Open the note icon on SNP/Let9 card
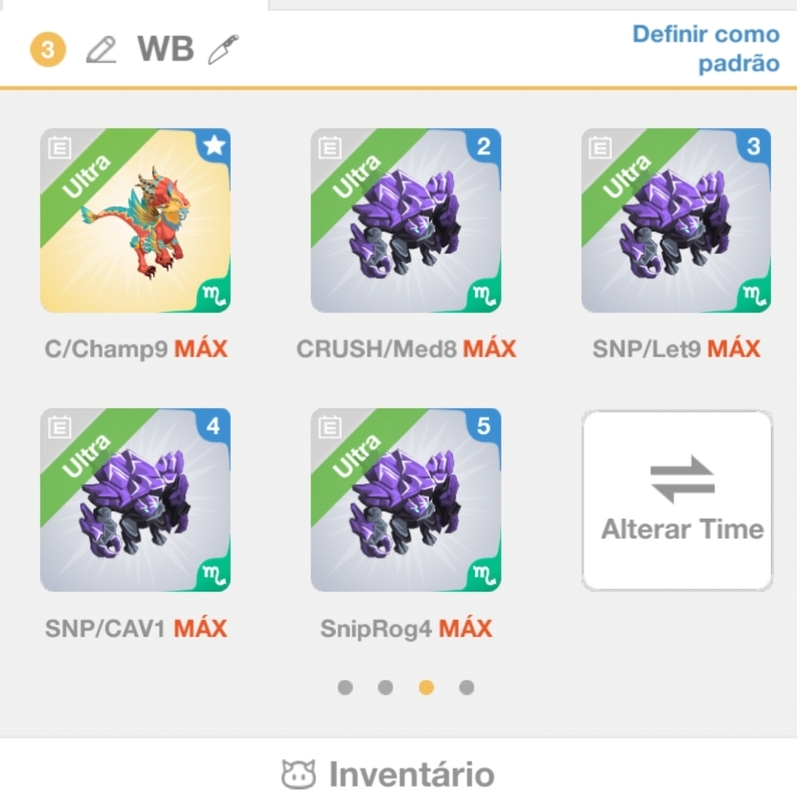Viewport: 797px width, 800px height. [x=600, y=148]
